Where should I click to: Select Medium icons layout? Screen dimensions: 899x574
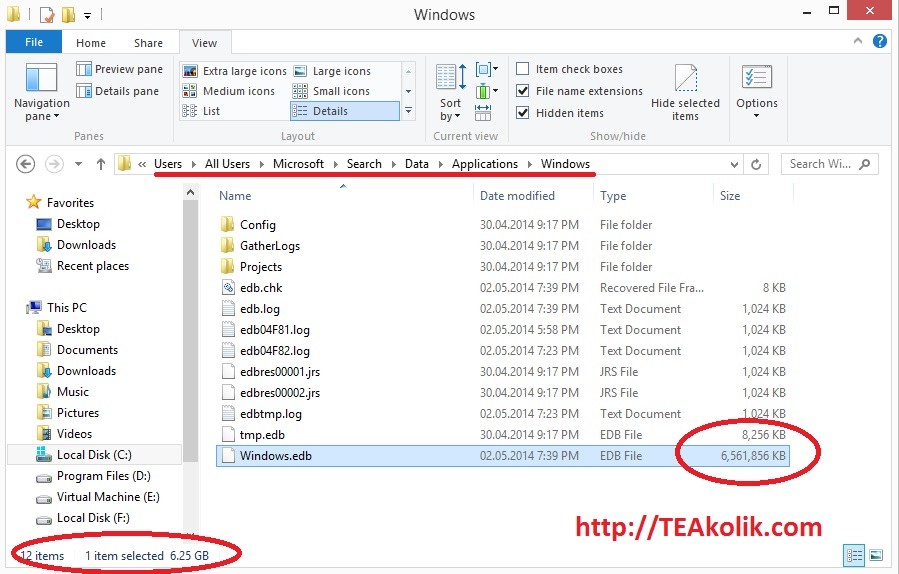pyautogui.click(x=228, y=91)
